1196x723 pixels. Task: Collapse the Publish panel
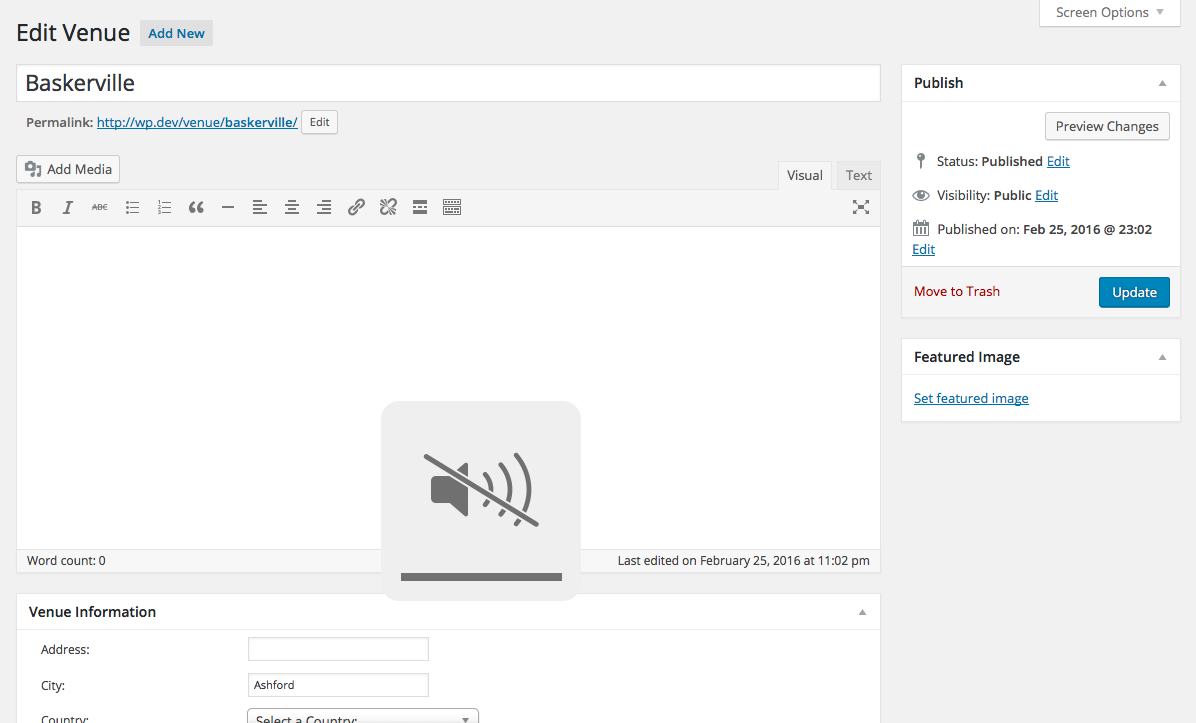pyautogui.click(x=1162, y=84)
